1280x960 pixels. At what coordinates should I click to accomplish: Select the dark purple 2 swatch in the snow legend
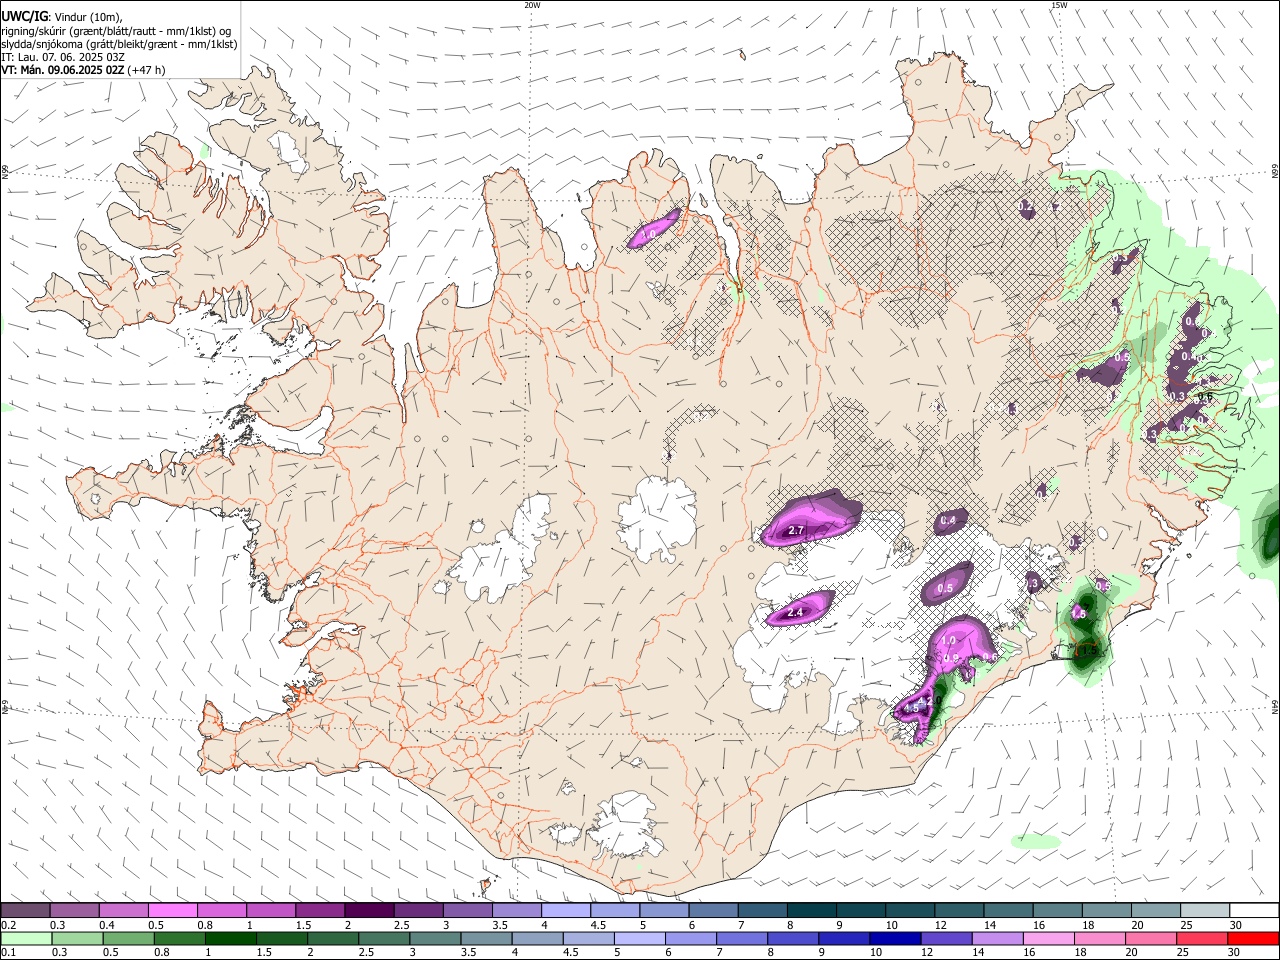coord(368,911)
